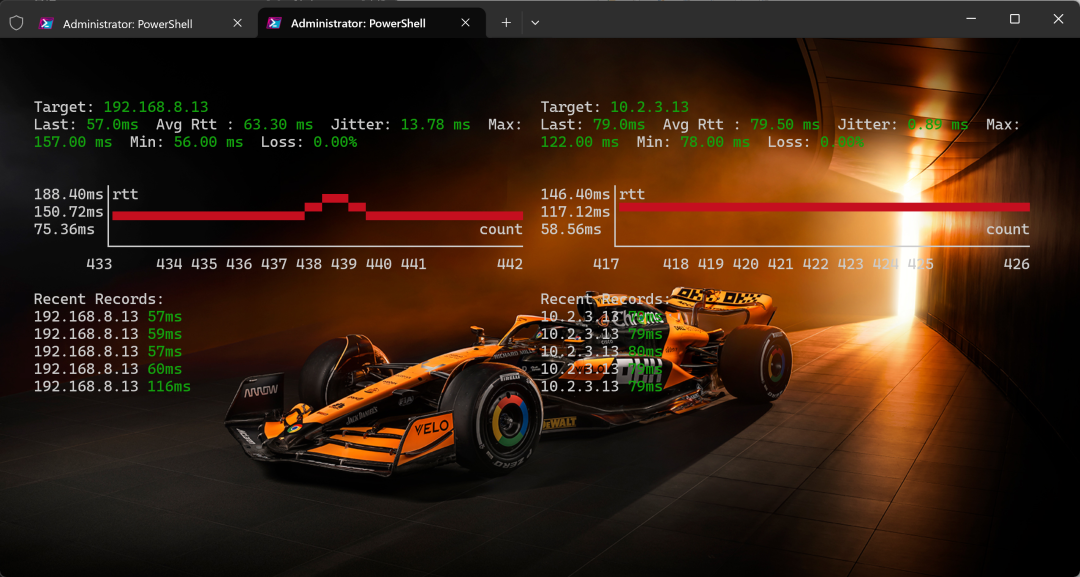Click PowerShell icon on the active tab

274,23
